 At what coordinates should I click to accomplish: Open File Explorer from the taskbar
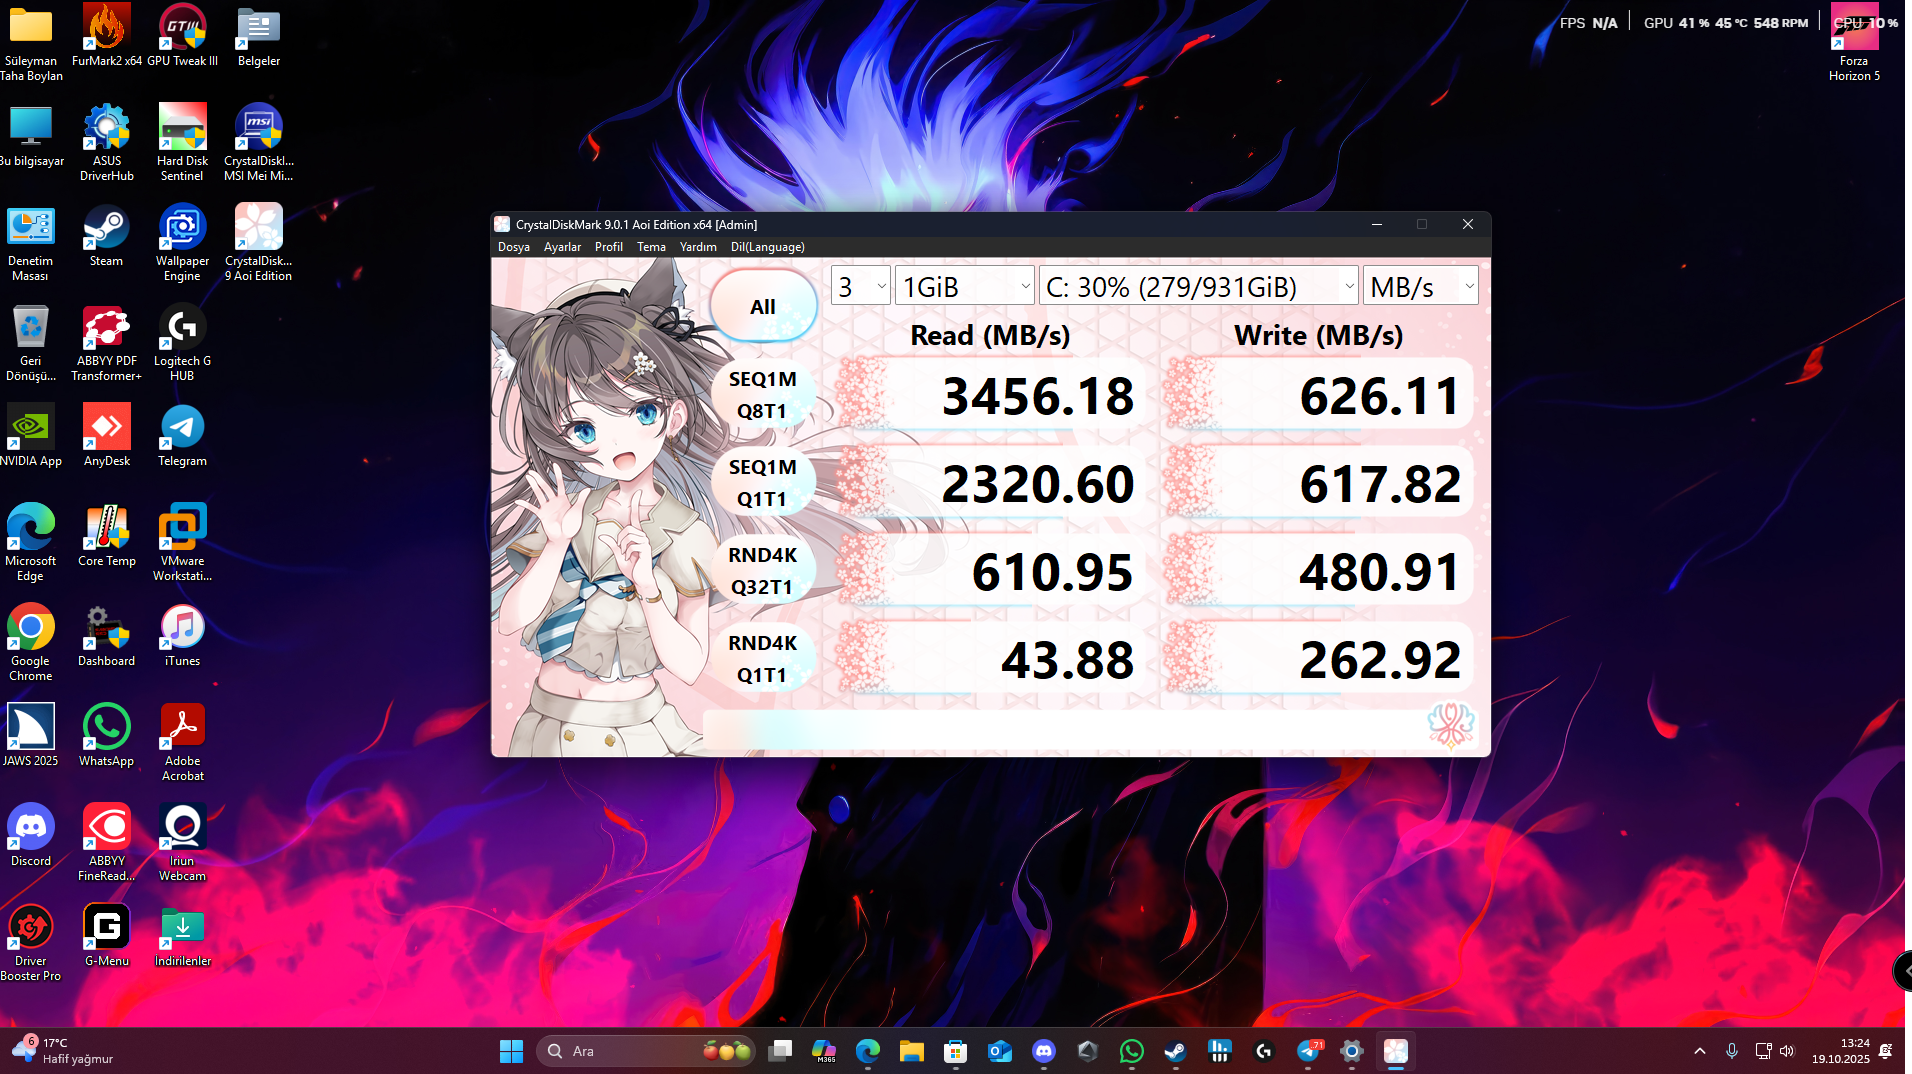pyautogui.click(x=911, y=1051)
